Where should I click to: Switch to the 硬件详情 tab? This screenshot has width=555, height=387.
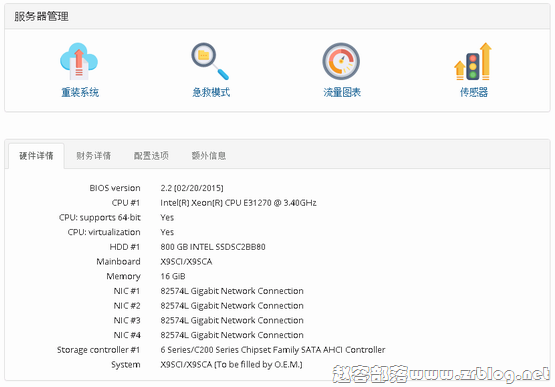point(36,156)
